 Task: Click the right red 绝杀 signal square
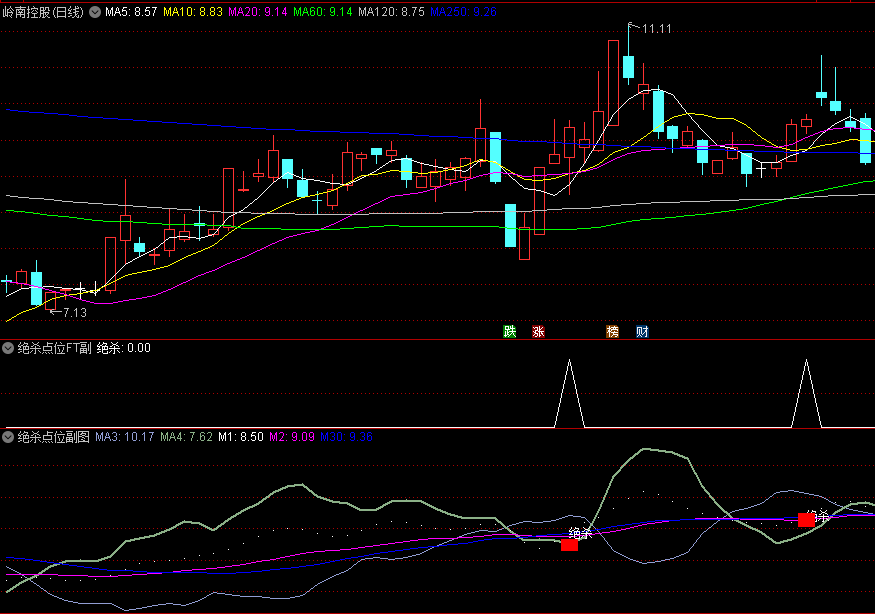point(806,520)
